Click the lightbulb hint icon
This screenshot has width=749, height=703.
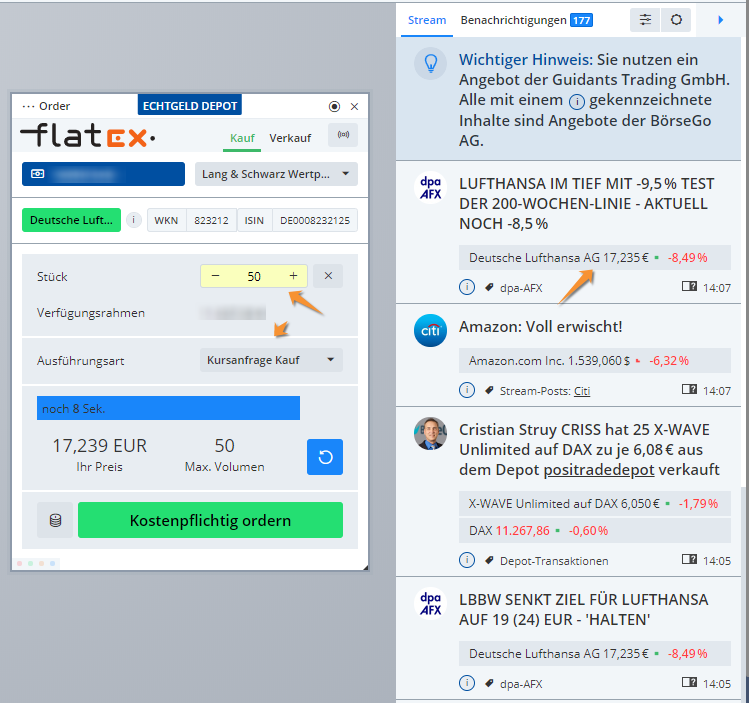point(430,63)
